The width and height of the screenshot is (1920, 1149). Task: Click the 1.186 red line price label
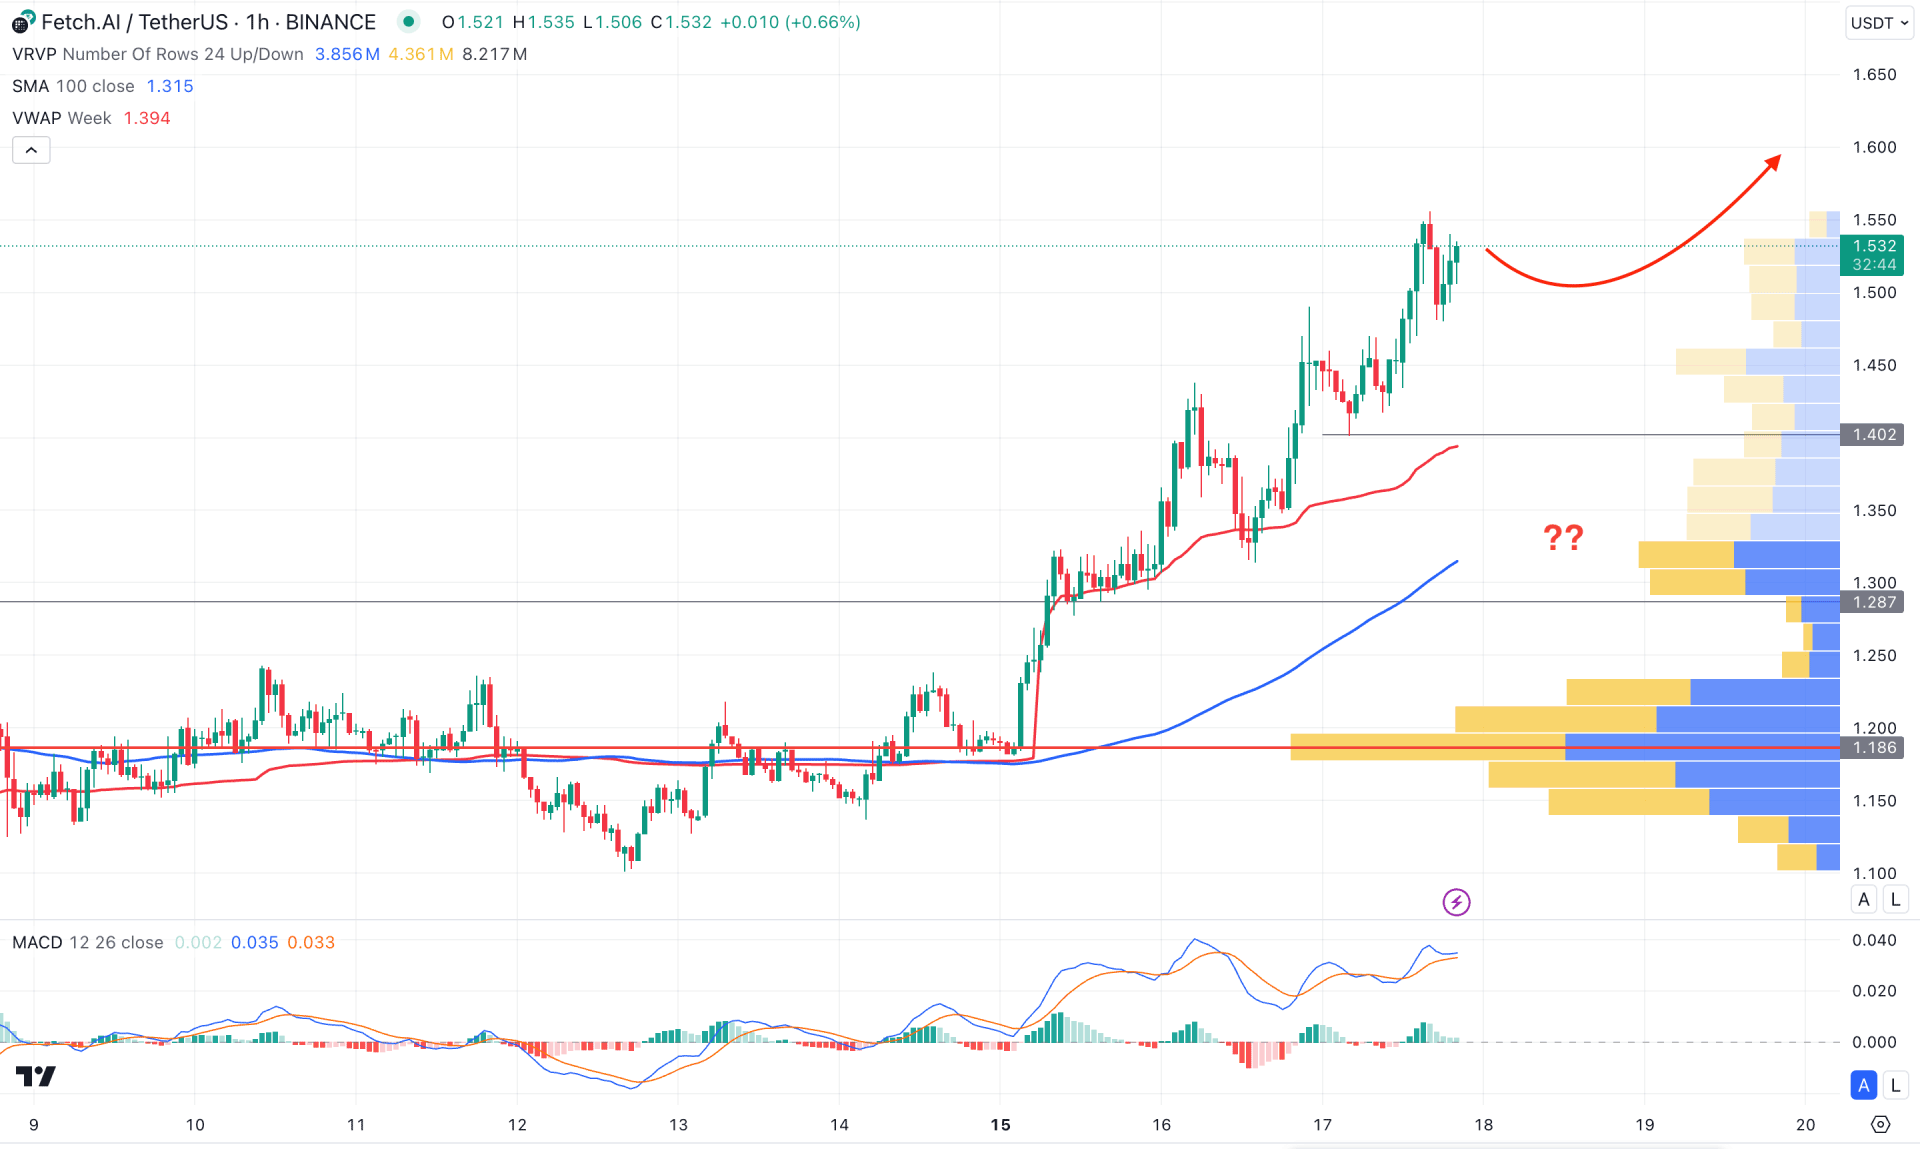(x=1872, y=747)
